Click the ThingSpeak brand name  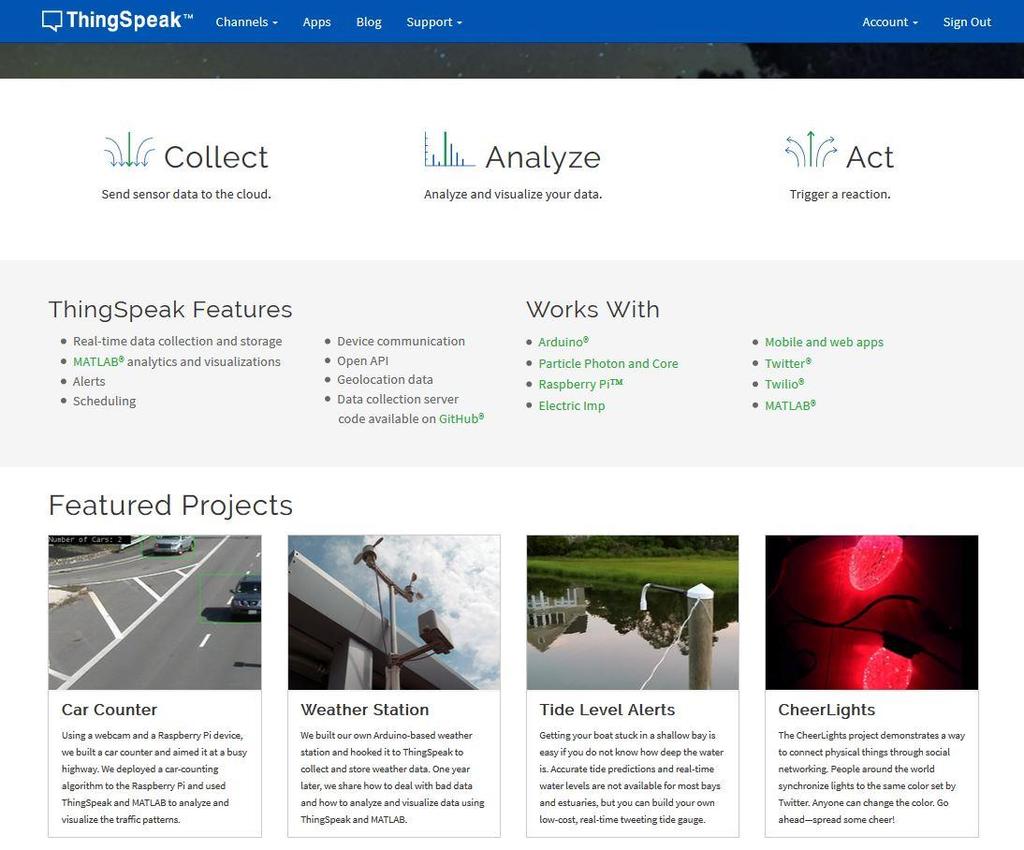129,20
